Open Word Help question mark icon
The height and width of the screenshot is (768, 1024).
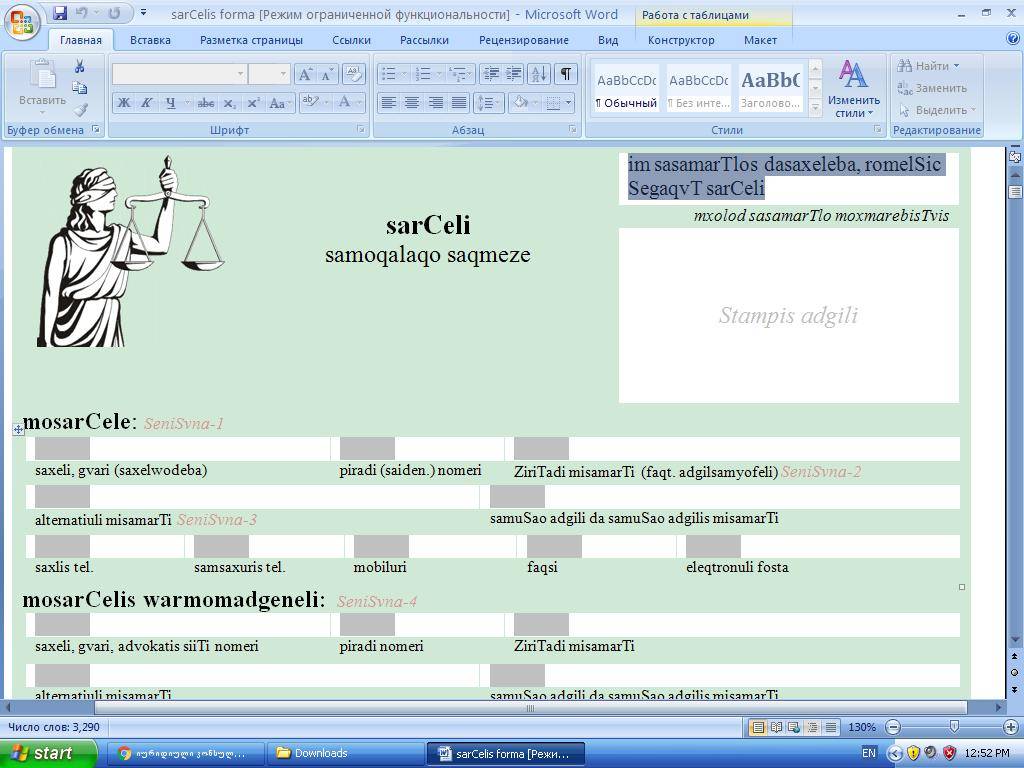tap(1013, 39)
